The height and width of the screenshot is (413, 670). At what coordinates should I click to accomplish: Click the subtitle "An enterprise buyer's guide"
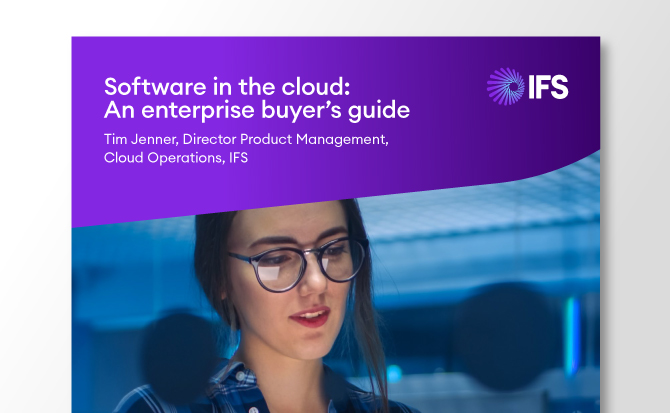(257, 110)
